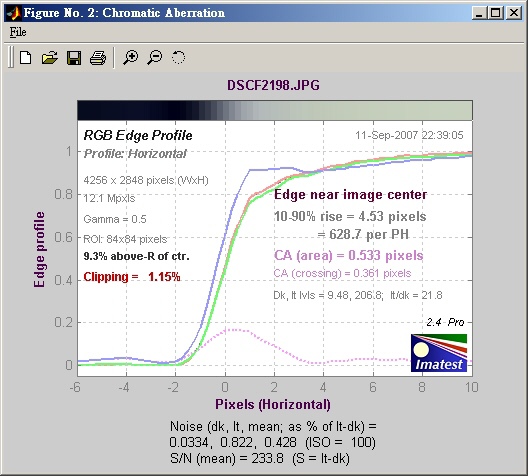Maximize the Chromatic Aberration figure window
The image size is (528, 476).
click(x=496, y=13)
